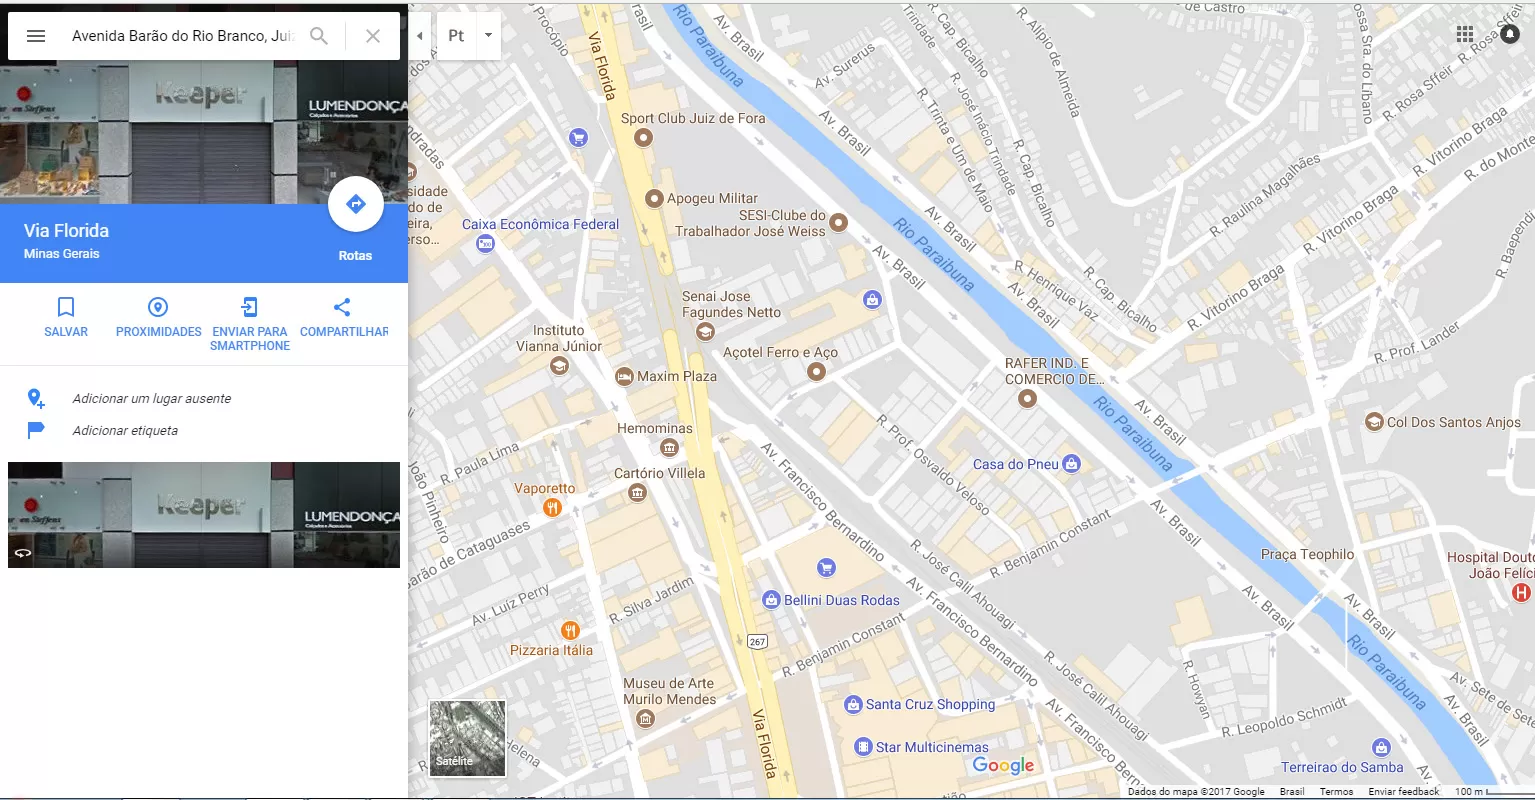1535x800 pixels.
Task: Switch to Satélite view thumbnail
Action: coord(467,738)
